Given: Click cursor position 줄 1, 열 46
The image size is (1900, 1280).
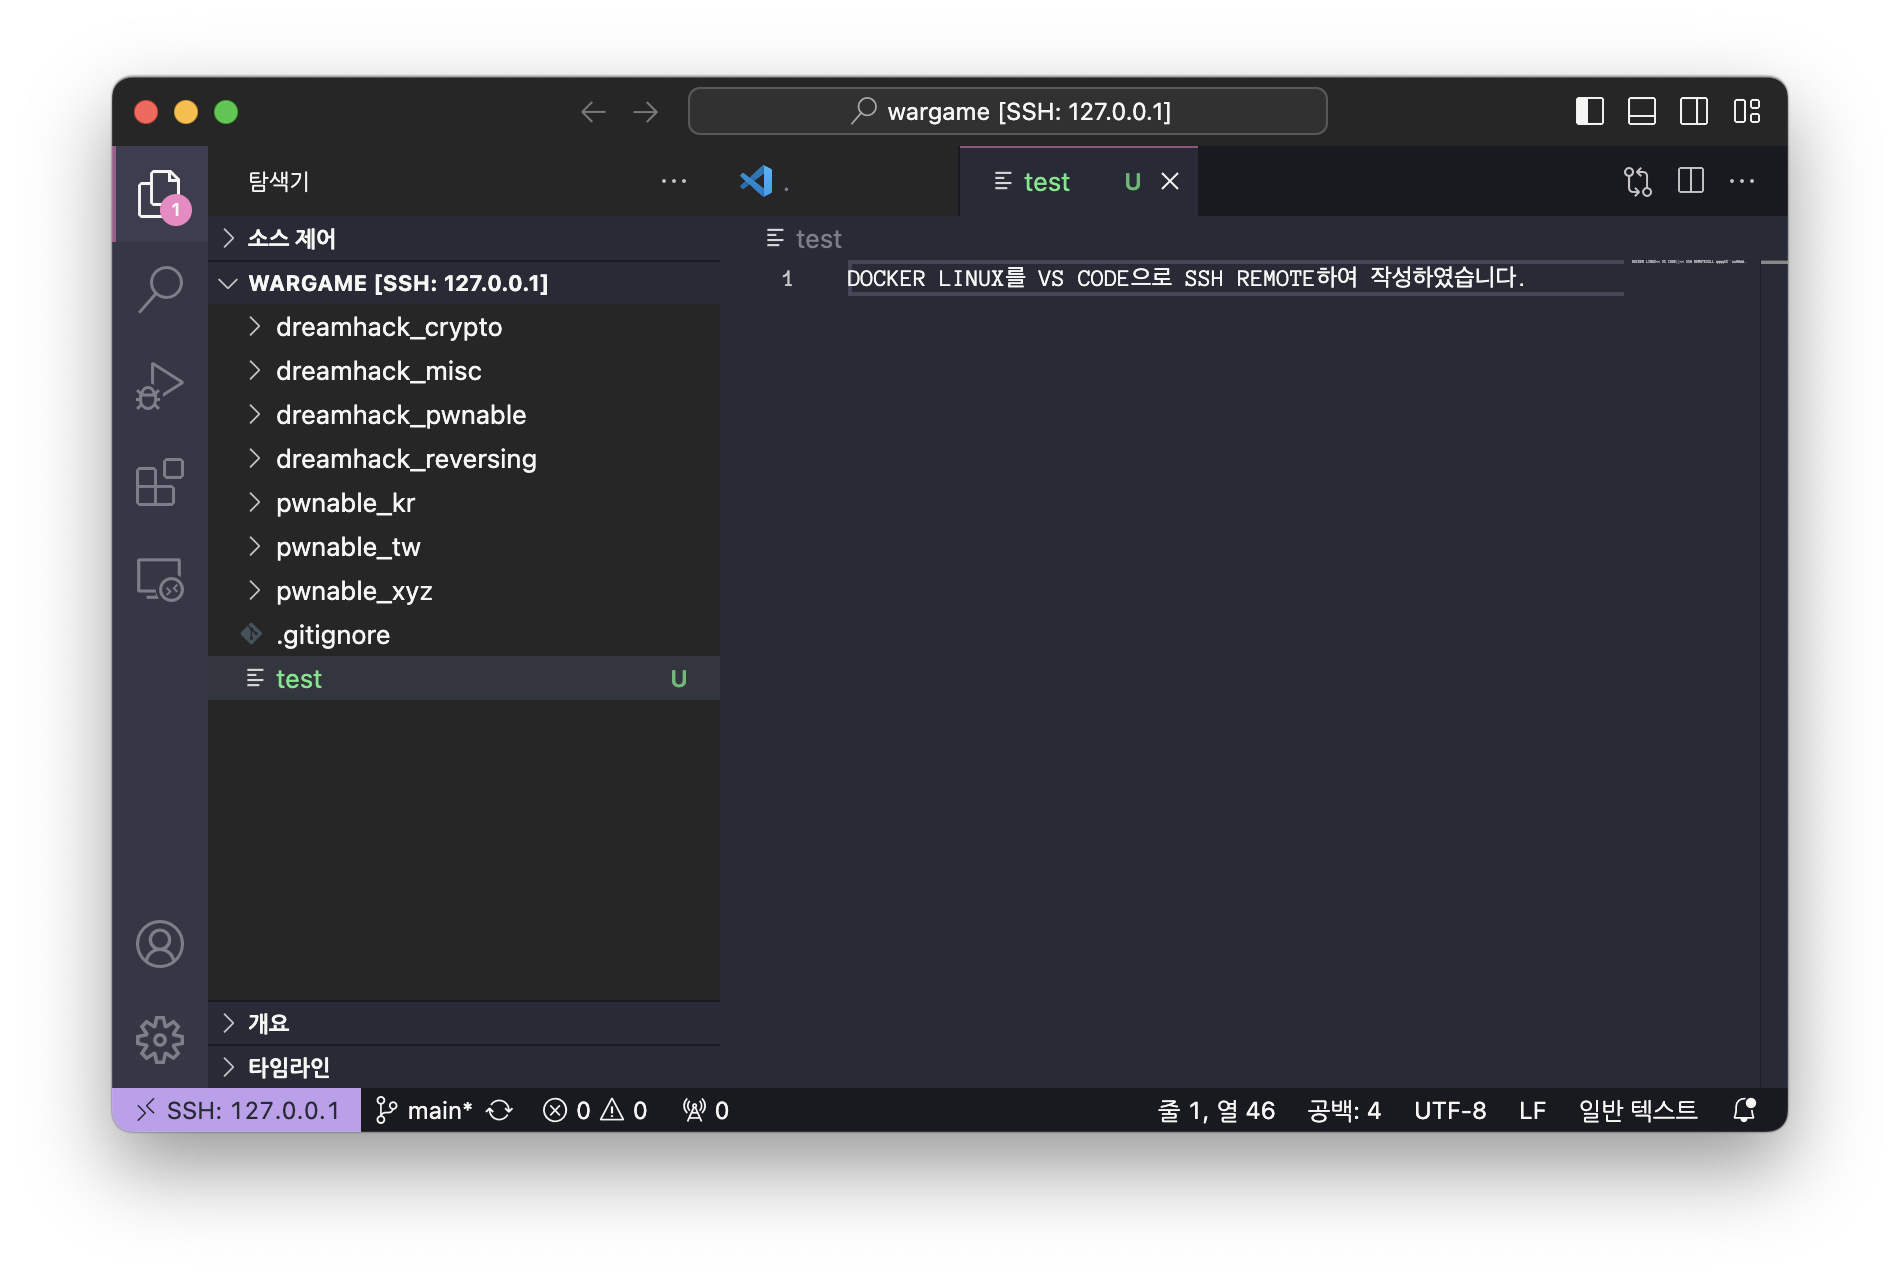Looking at the screenshot, I should click(x=1216, y=1110).
